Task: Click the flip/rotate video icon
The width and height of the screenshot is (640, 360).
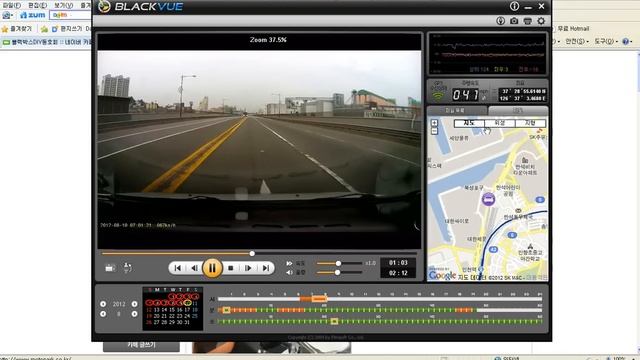Action: point(127,268)
